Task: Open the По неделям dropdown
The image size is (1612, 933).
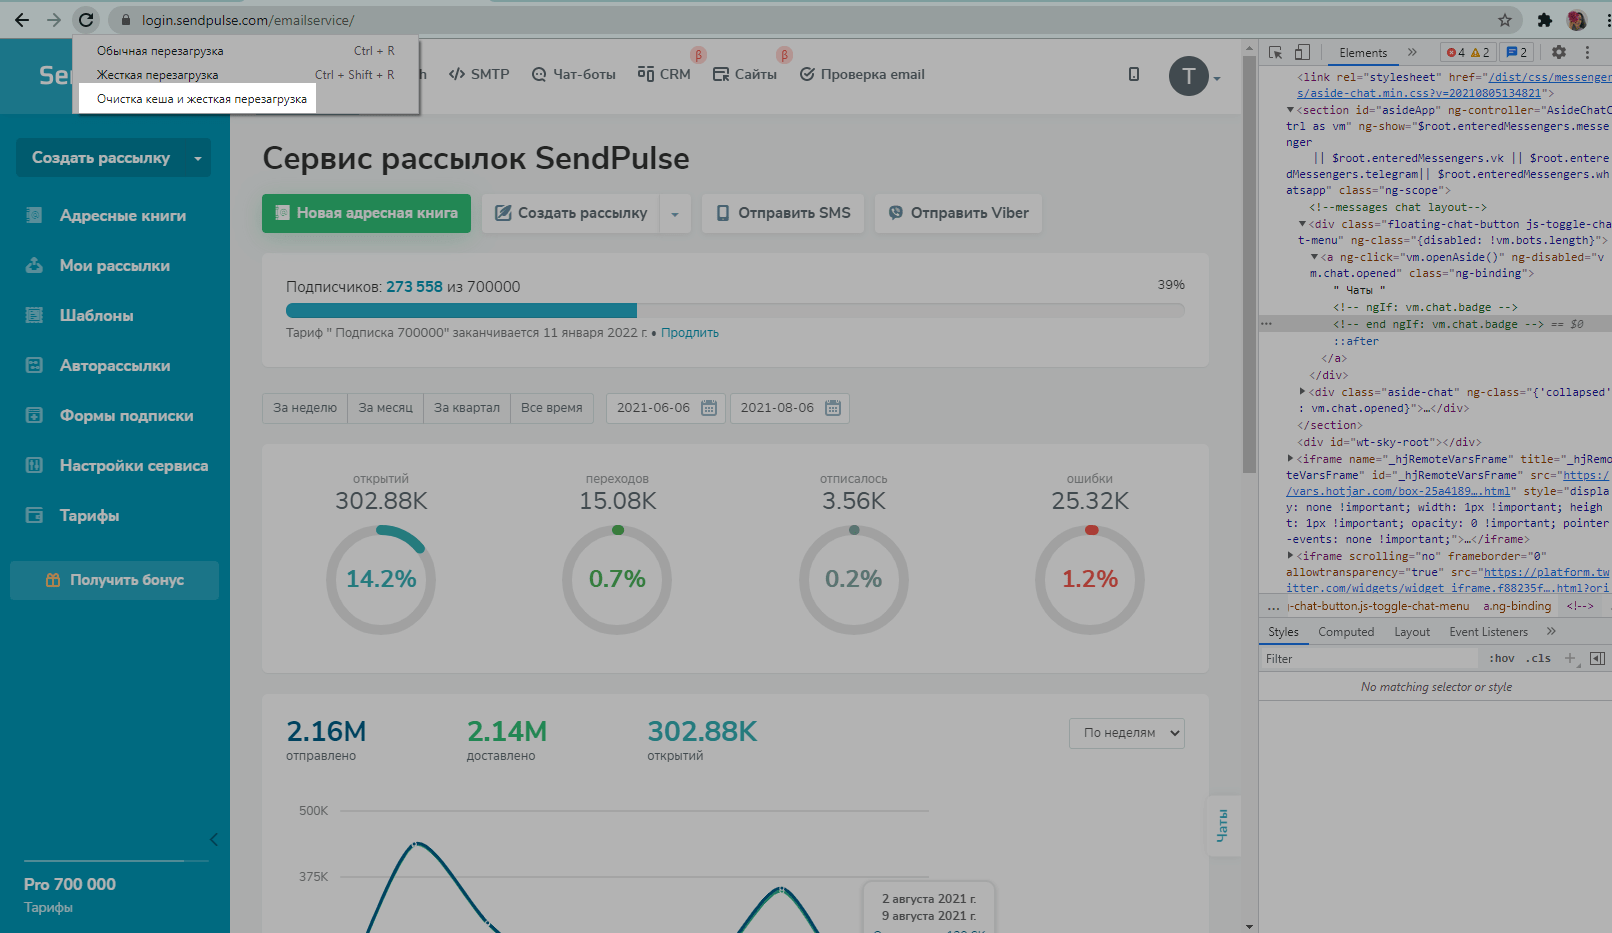Action: pyautogui.click(x=1126, y=733)
